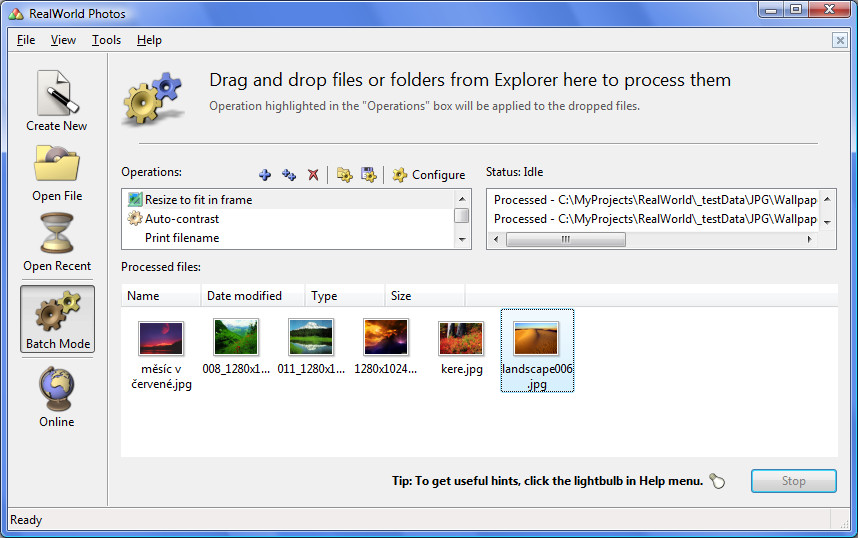Select the Print filename operation
This screenshot has width=858, height=538.
coord(289,238)
